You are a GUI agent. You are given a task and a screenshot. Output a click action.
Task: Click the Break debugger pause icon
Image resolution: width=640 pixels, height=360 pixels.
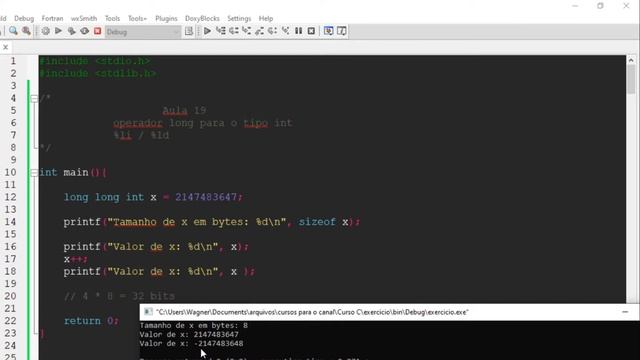coord(298,31)
